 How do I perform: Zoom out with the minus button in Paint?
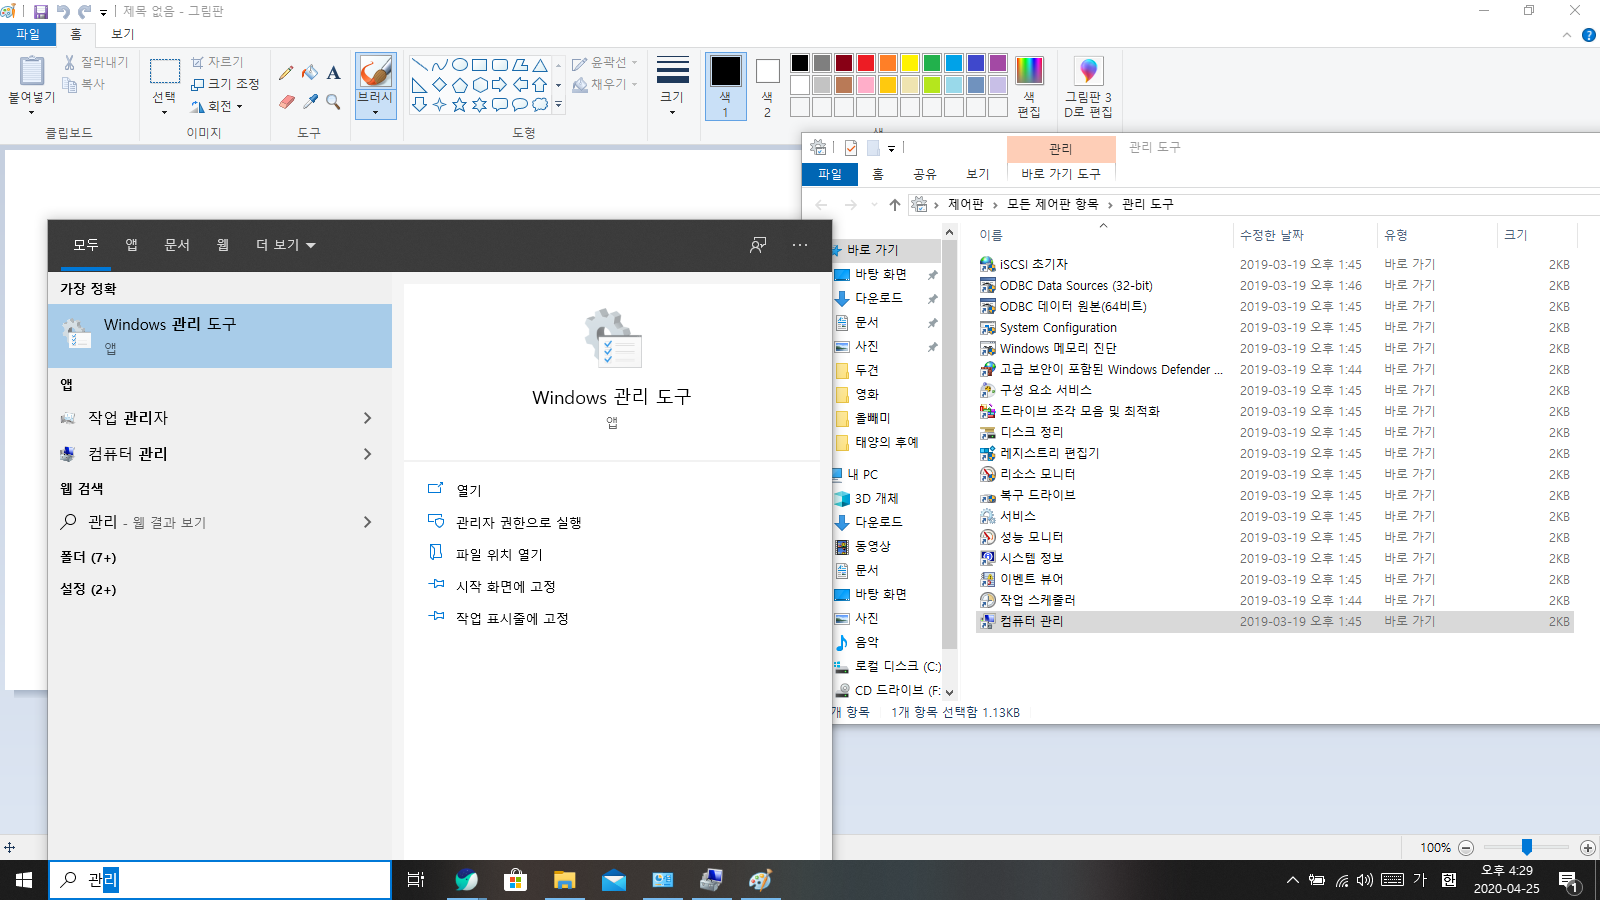(1466, 847)
